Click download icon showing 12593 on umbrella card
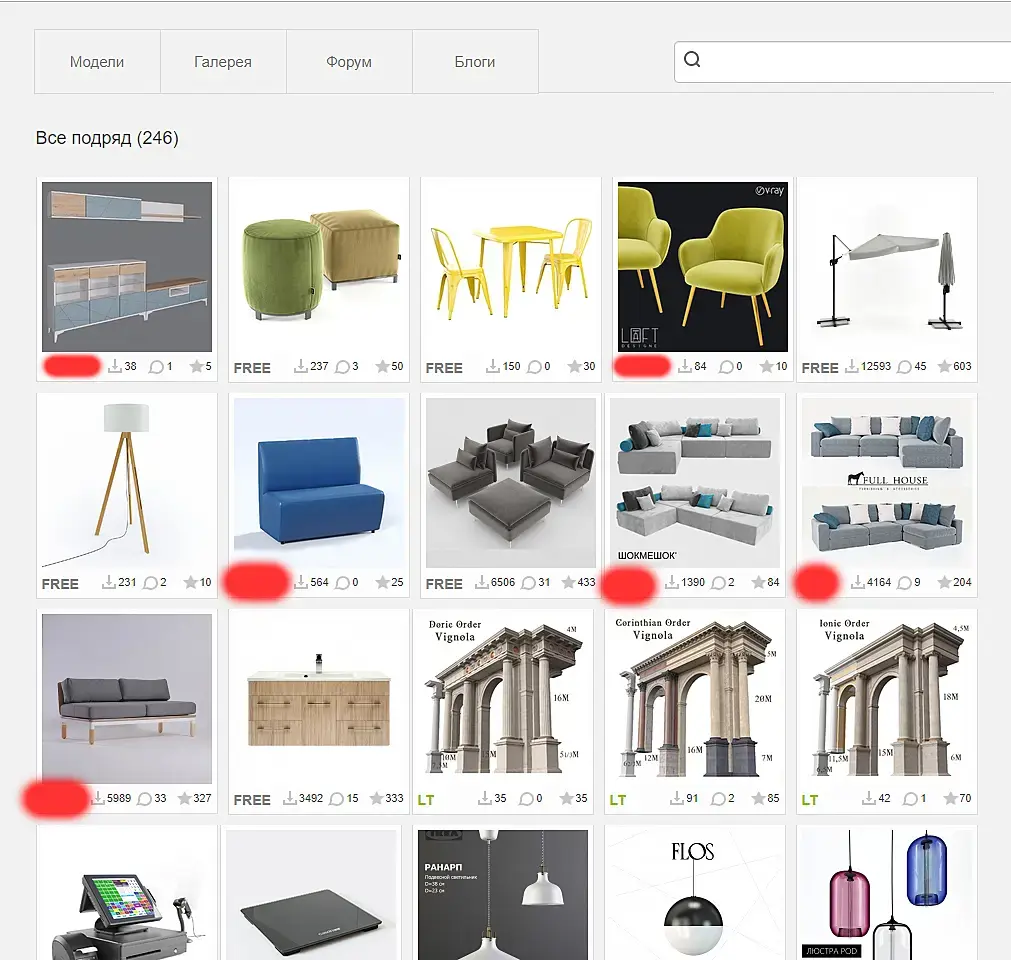This screenshot has height=960, width=1011. [852, 366]
